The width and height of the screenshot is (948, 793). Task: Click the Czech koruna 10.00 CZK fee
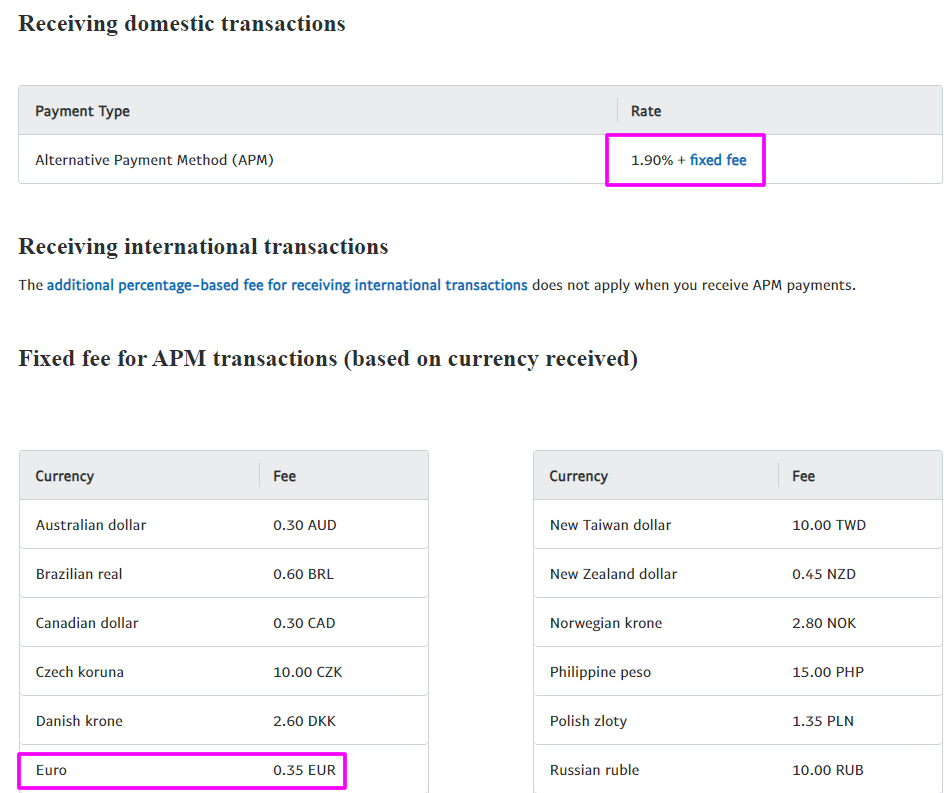[308, 672]
